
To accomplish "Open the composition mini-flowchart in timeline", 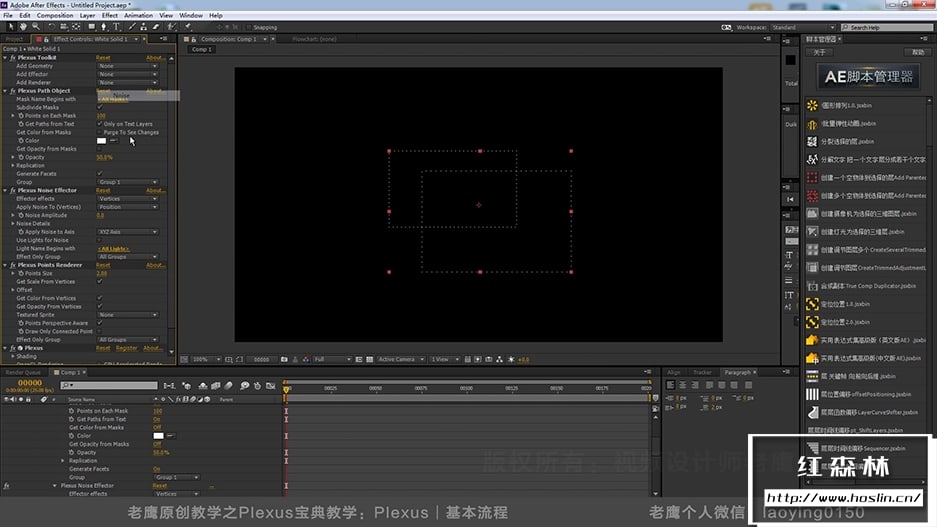I will coord(169,386).
